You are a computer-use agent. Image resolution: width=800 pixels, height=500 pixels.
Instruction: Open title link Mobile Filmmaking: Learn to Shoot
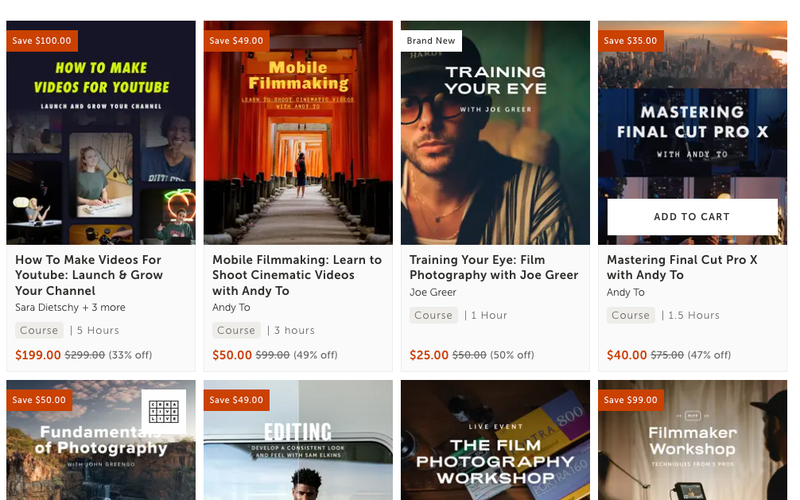tap(297, 275)
